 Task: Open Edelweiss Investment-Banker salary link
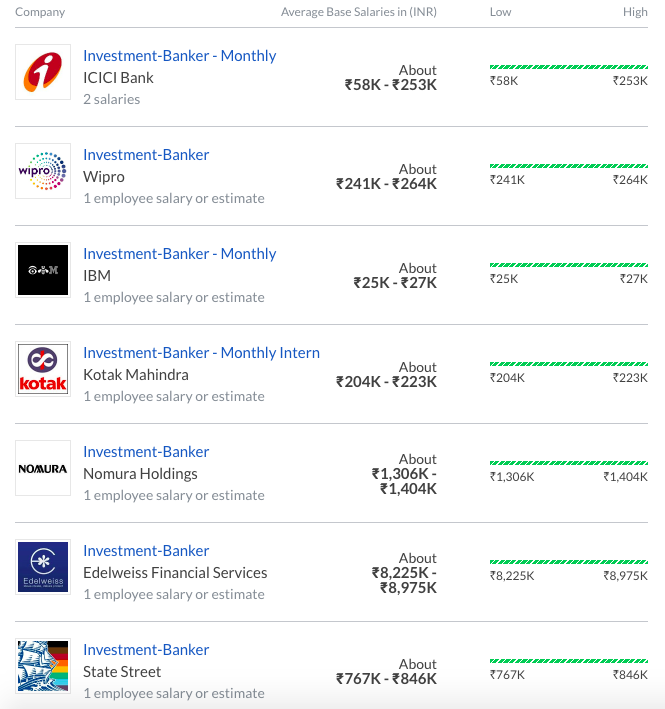(146, 551)
